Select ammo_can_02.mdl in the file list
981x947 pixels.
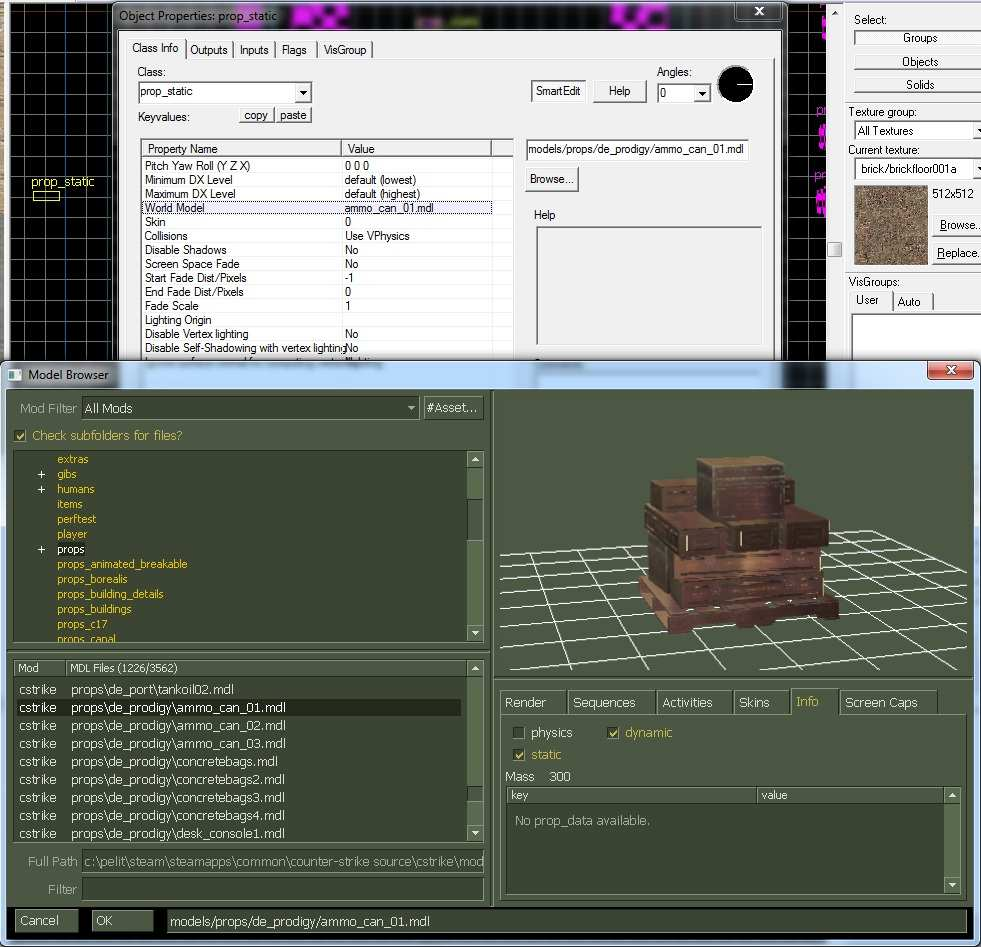(239, 726)
